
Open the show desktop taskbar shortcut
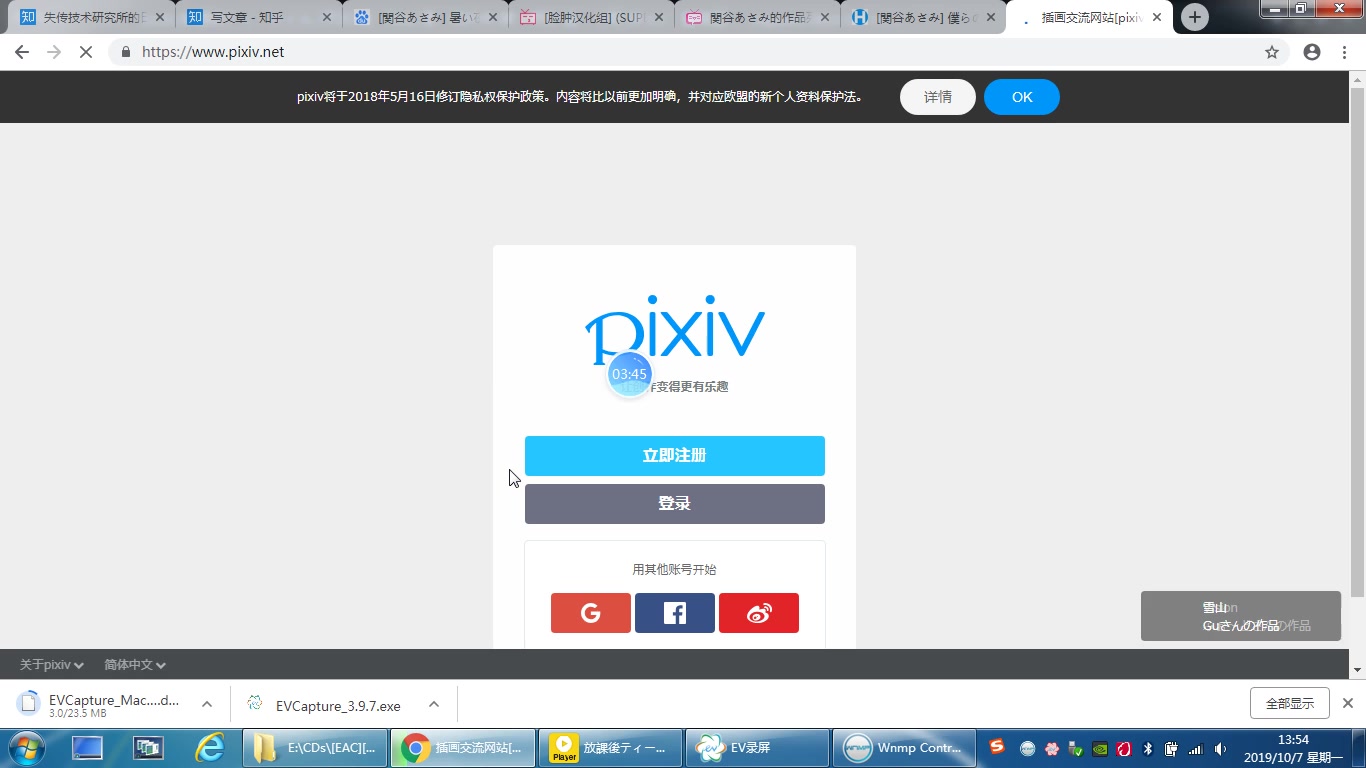click(x=87, y=747)
